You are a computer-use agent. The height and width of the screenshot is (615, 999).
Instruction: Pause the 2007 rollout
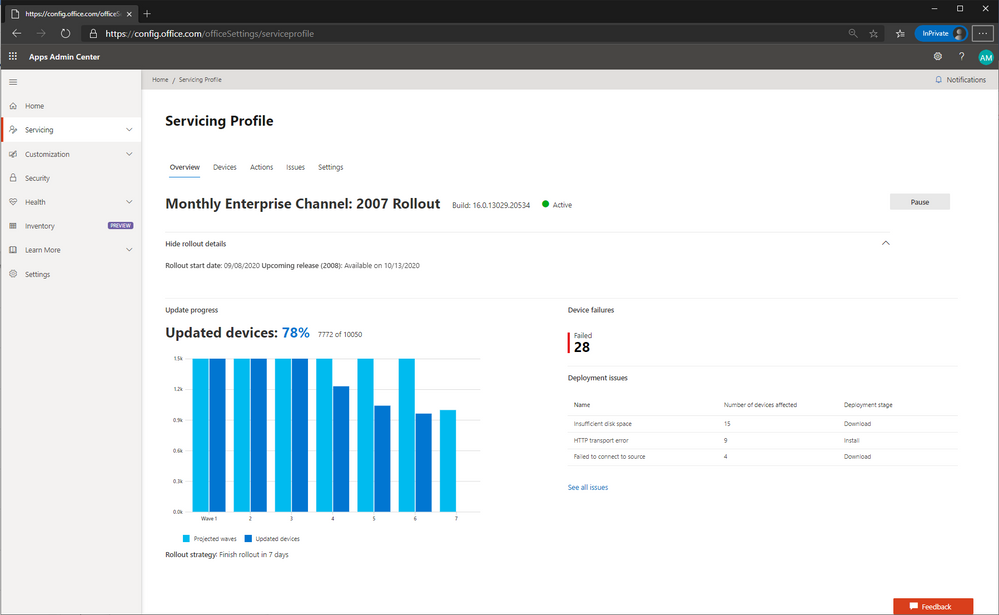(x=919, y=202)
